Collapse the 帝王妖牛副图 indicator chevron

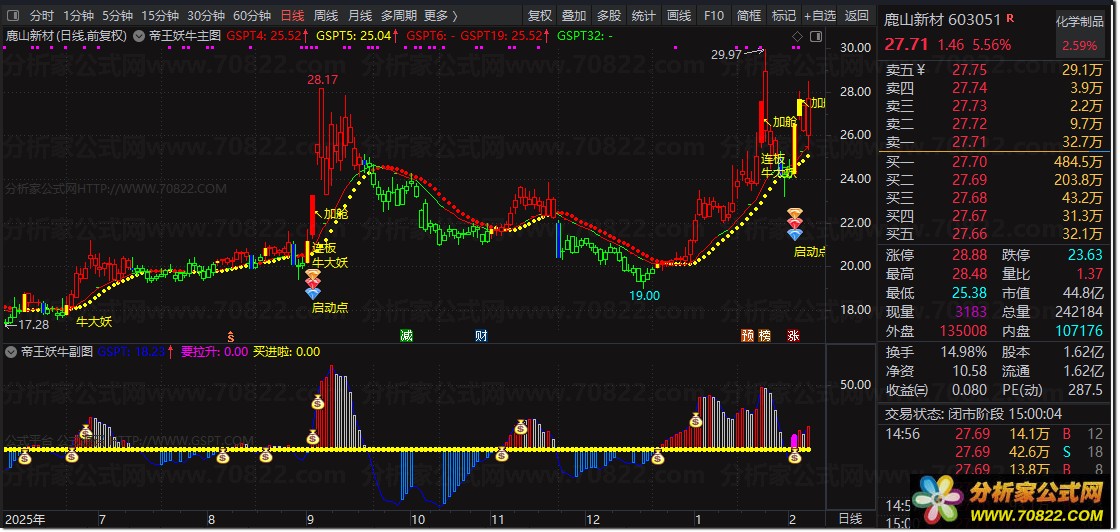pyautogui.click(x=11, y=352)
